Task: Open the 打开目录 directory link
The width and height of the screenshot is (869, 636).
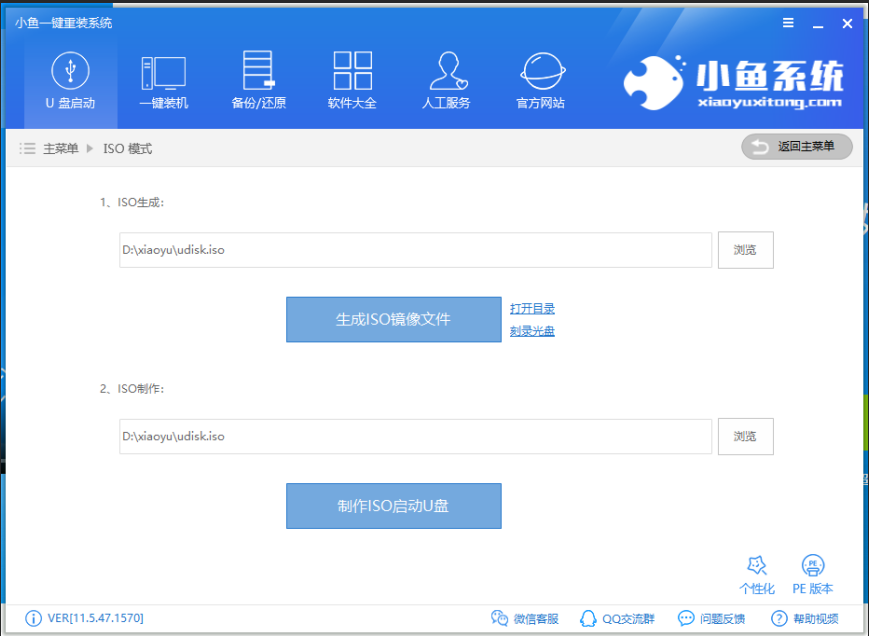Action: [532, 308]
